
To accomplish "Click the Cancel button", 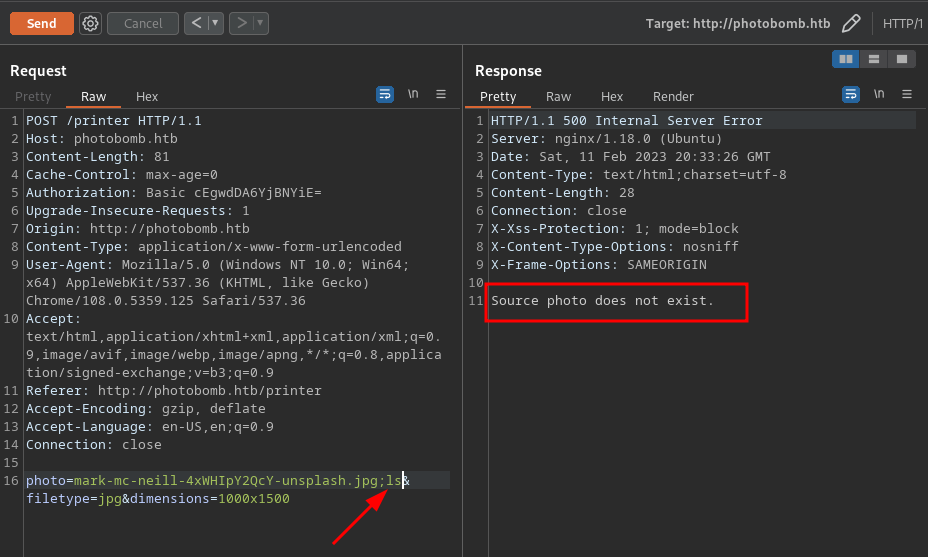I will [x=143, y=23].
